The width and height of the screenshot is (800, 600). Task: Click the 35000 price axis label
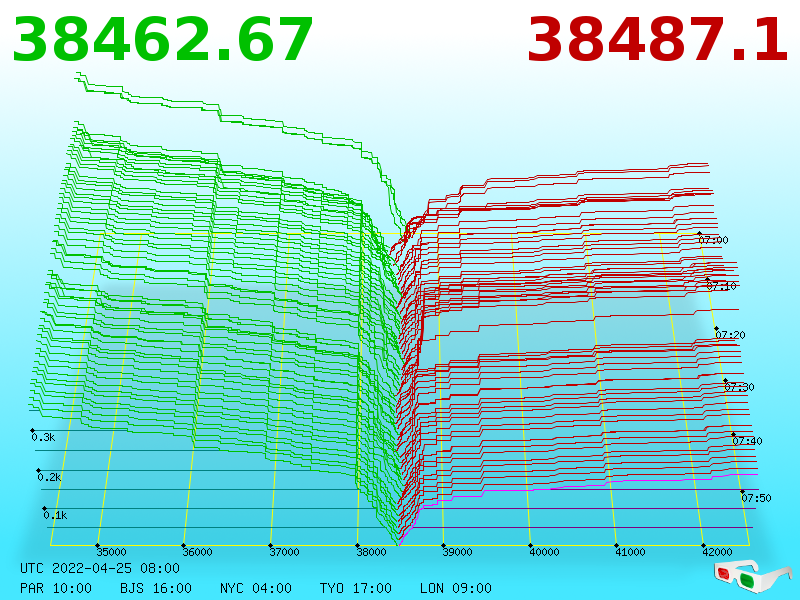[111, 552]
